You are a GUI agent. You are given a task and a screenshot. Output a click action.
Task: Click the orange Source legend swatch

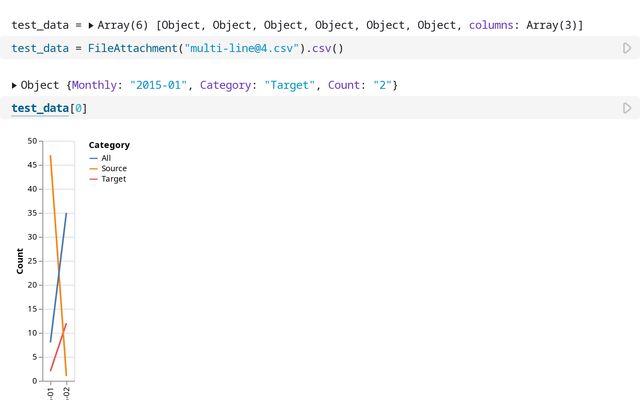(x=94, y=169)
